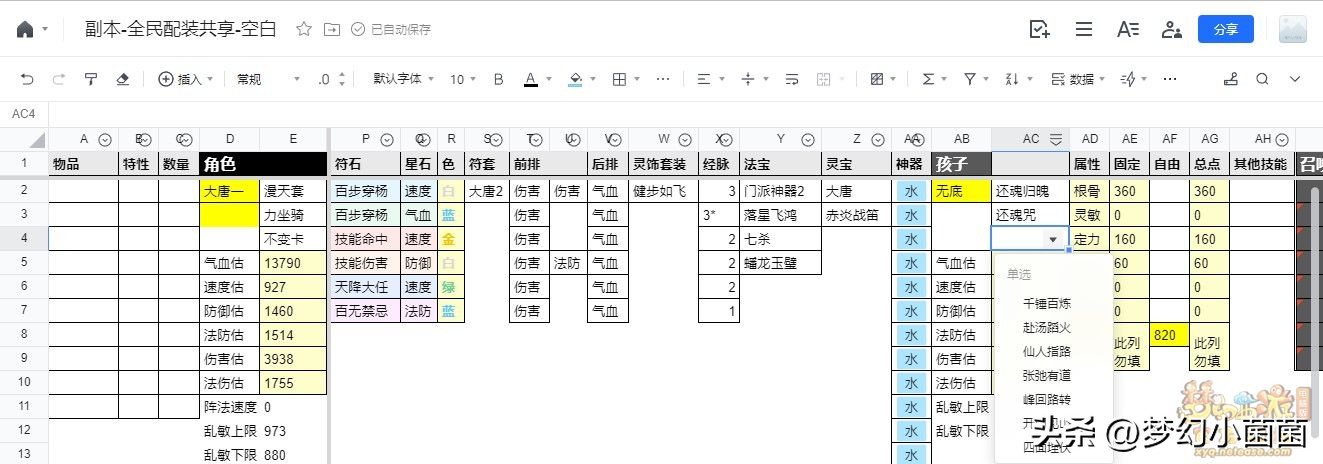Click the redo arrow
The height and width of the screenshot is (464, 1323).
point(59,79)
